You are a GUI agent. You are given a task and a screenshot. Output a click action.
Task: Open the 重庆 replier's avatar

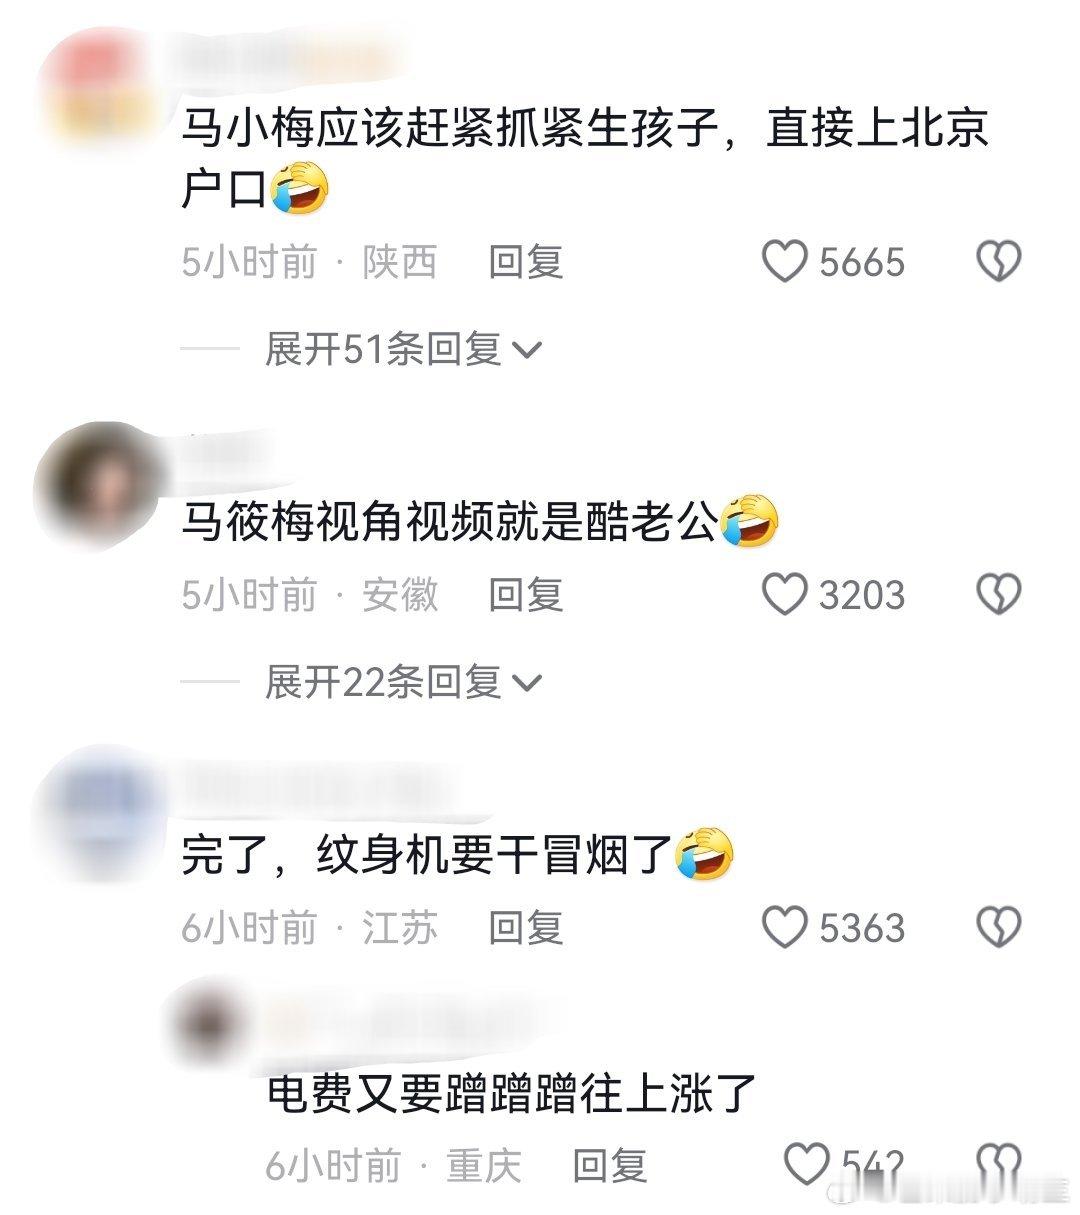tap(212, 1022)
